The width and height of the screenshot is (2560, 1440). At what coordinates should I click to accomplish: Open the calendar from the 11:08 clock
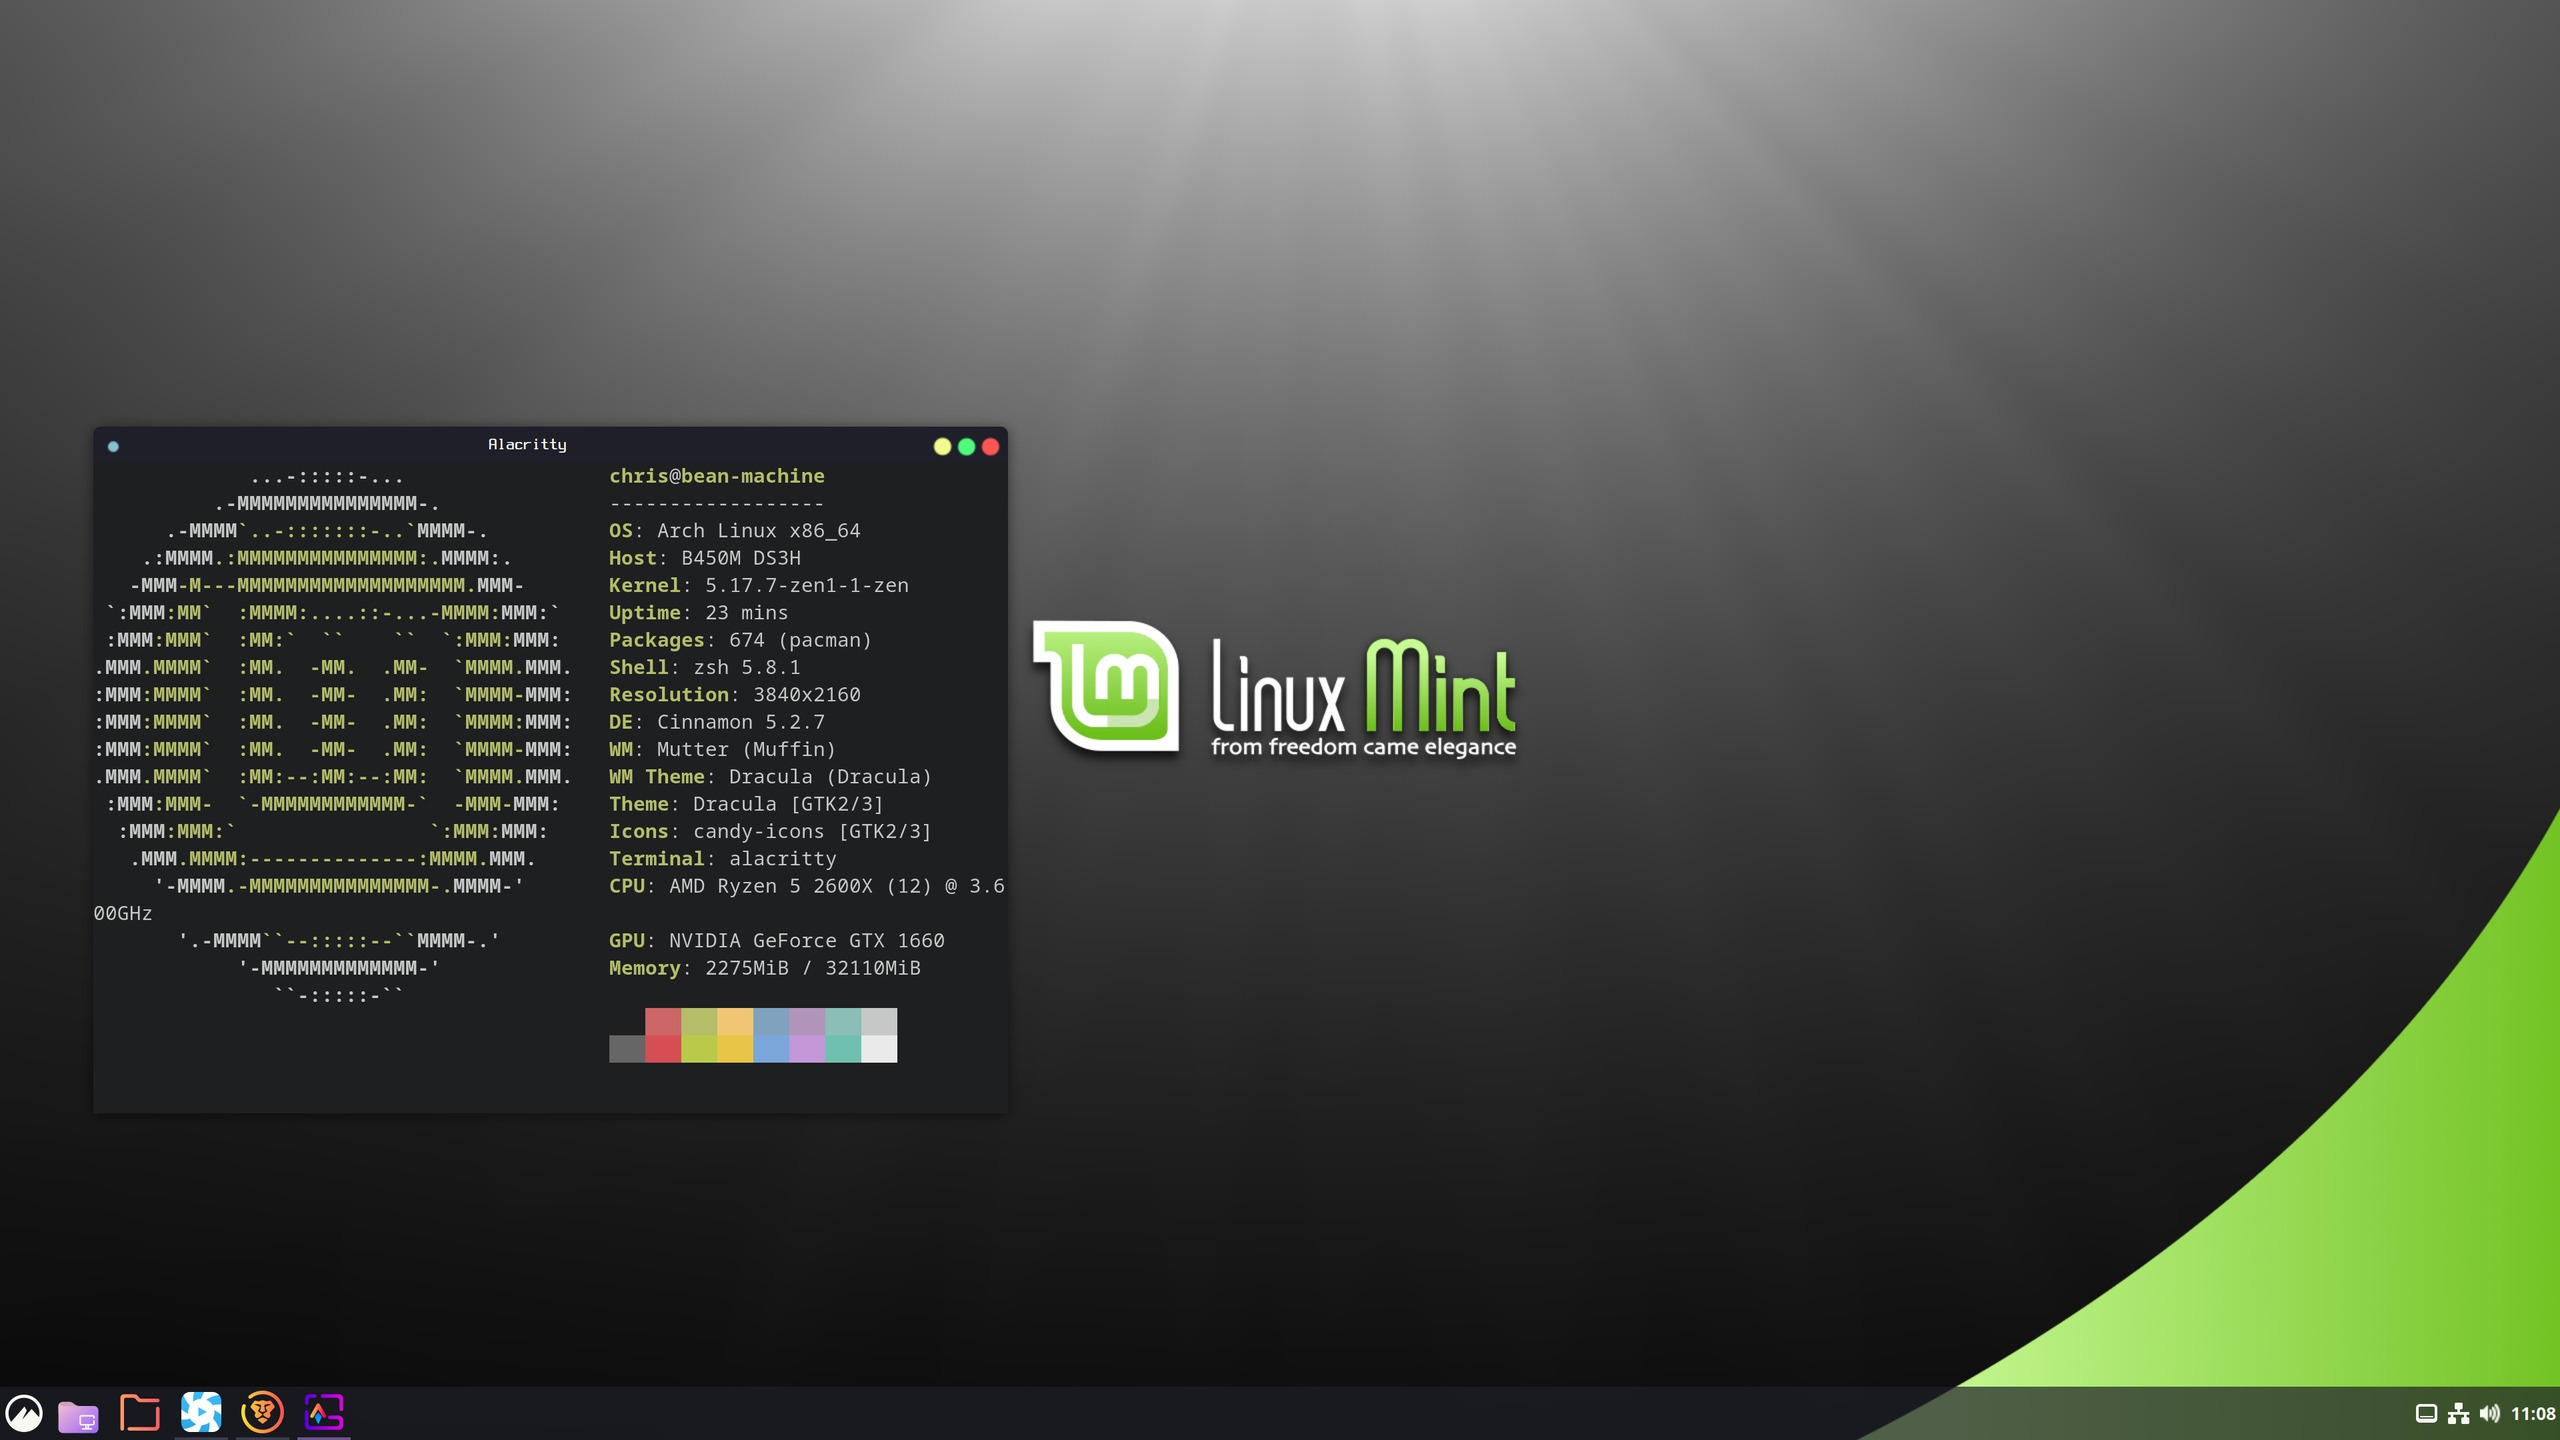pyautogui.click(x=2533, y=1413)
